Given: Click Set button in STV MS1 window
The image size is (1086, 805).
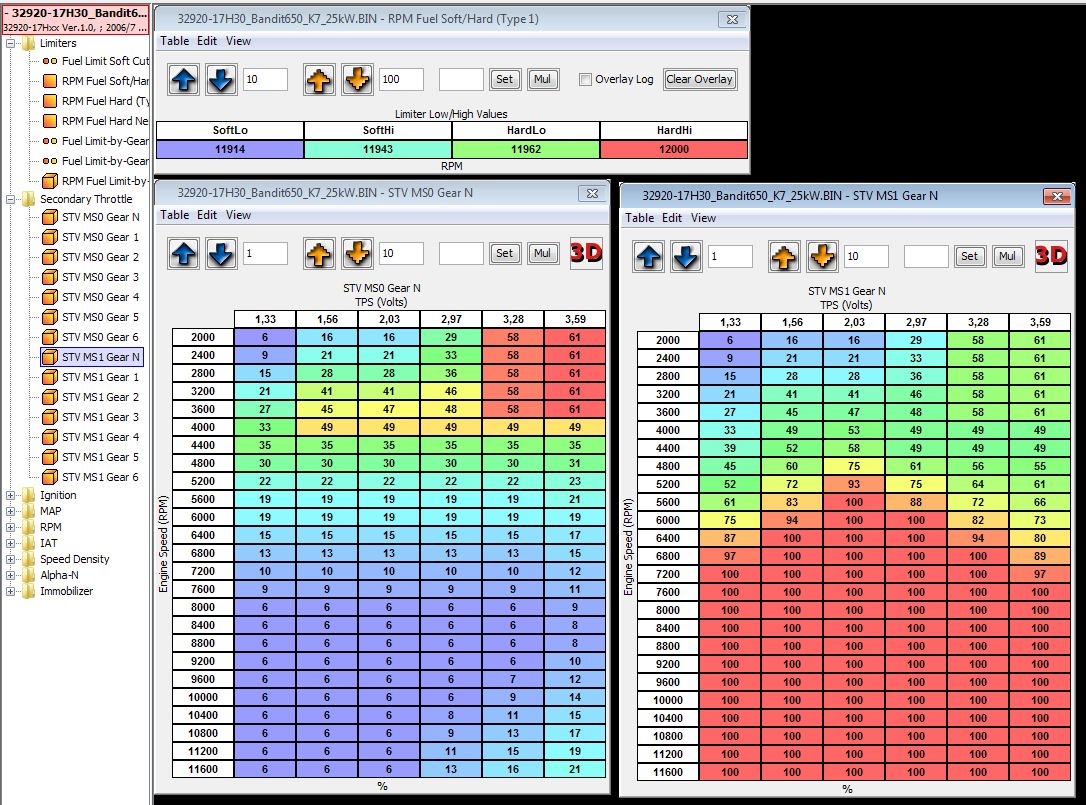Looking at the screenshot, I should tap(969, 257).
